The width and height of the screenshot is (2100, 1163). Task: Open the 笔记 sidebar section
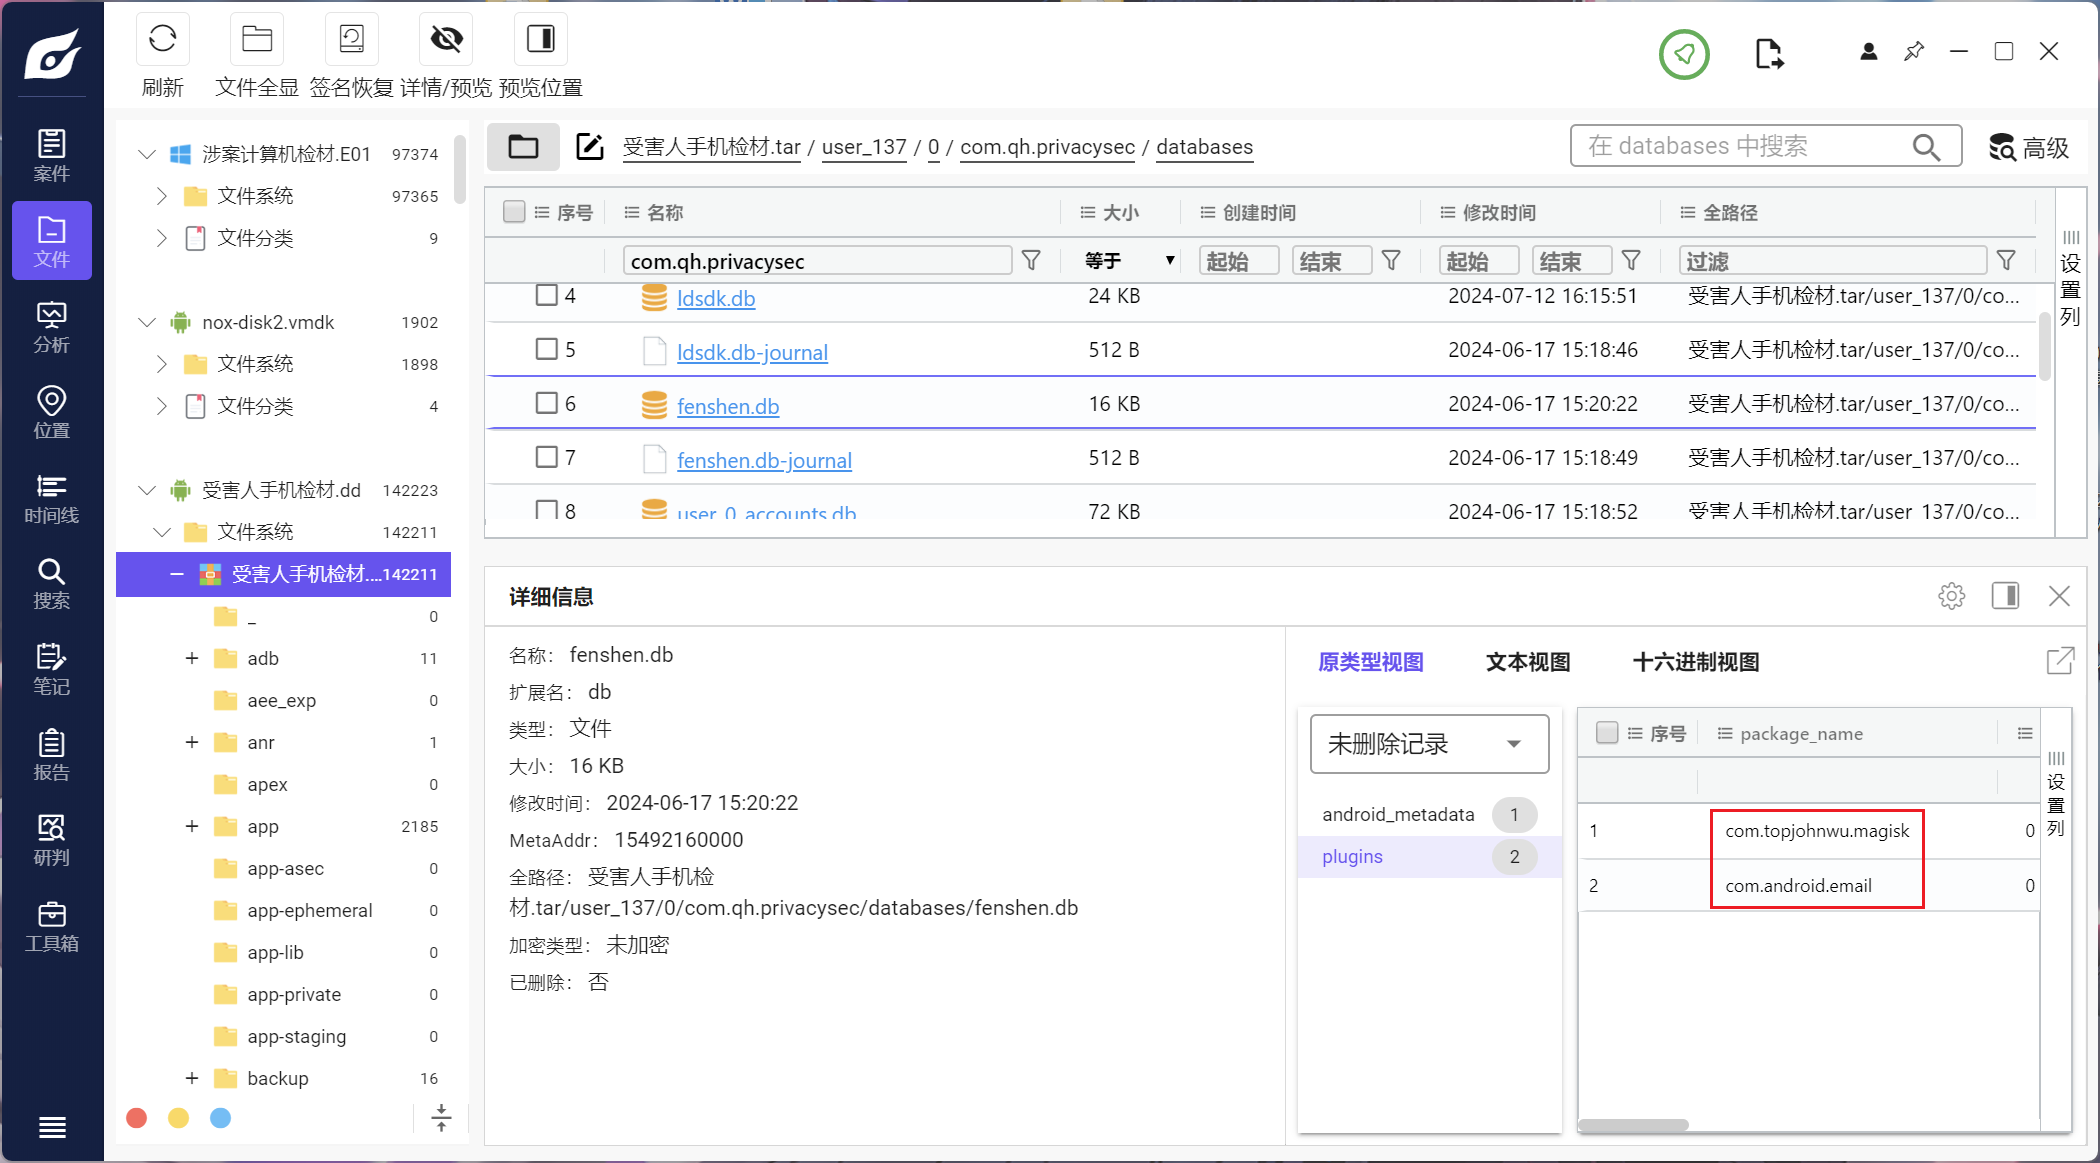pos(52,669)
